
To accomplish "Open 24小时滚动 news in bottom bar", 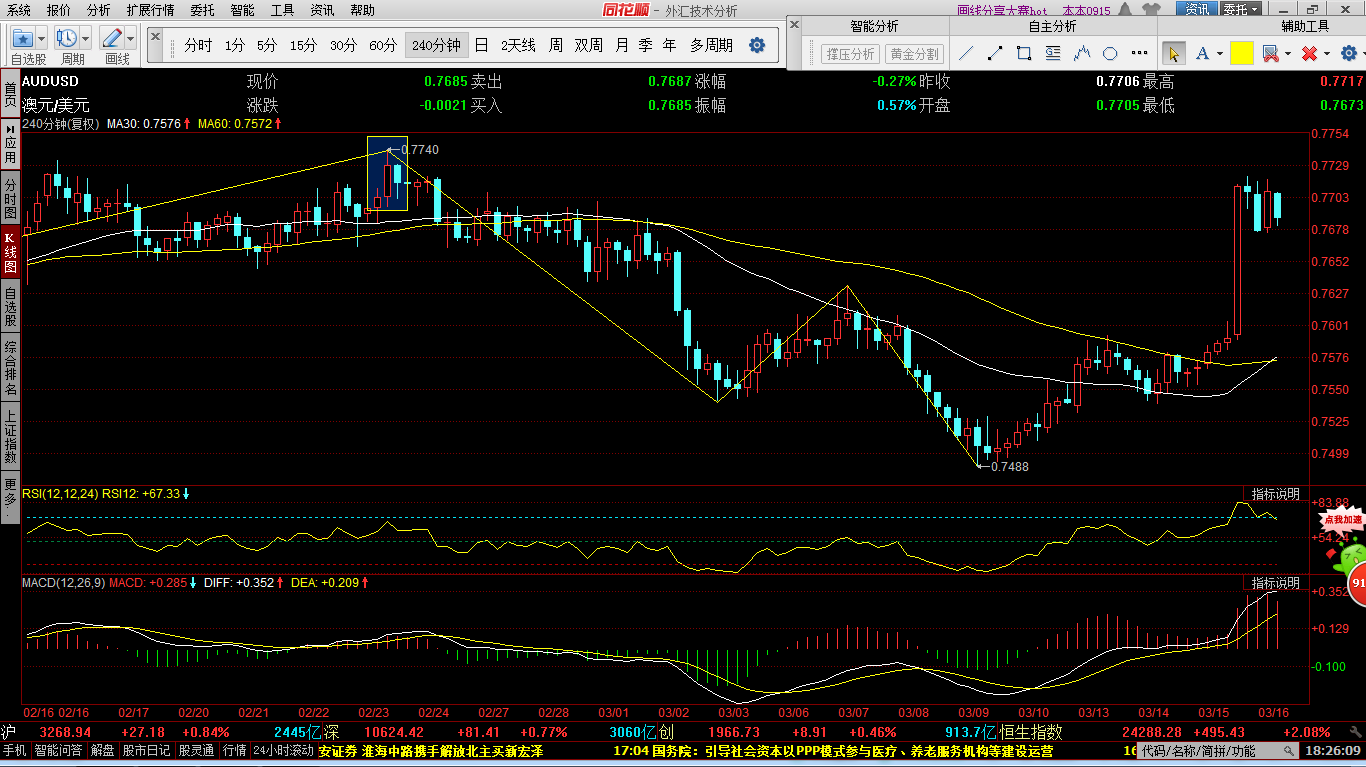I will (283, 750).
